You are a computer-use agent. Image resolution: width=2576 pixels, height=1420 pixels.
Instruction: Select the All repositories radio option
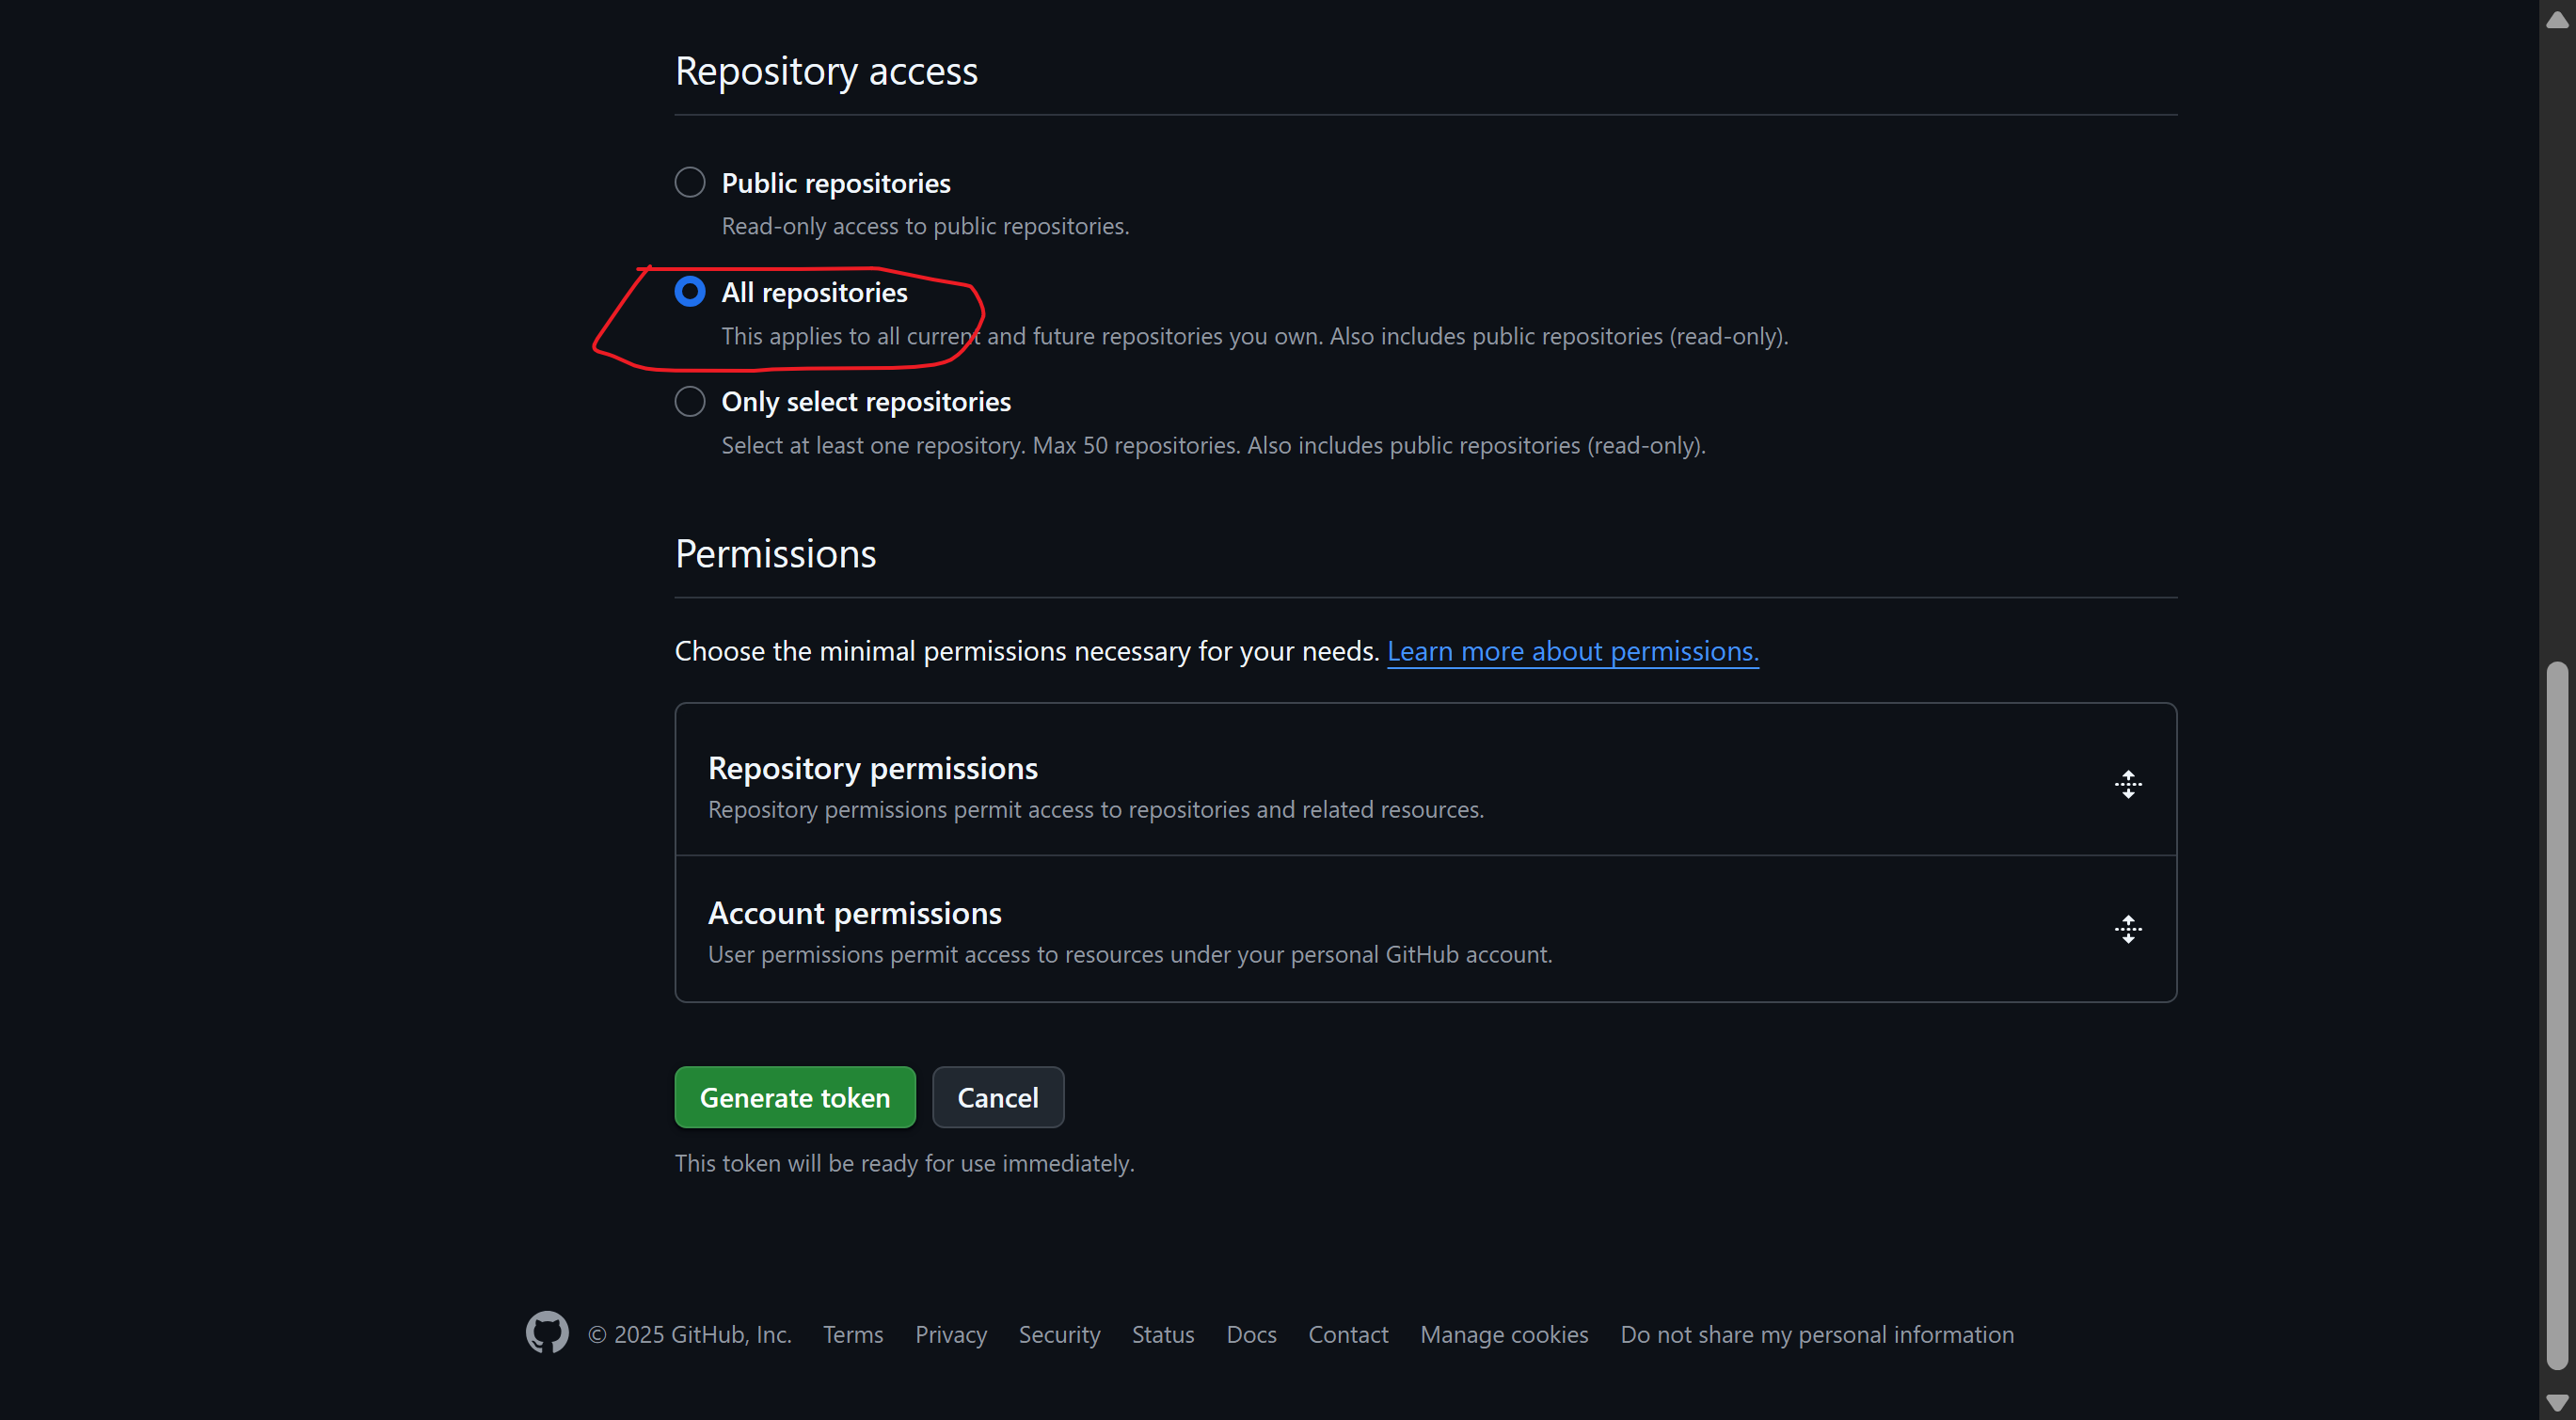click(690, 292)
